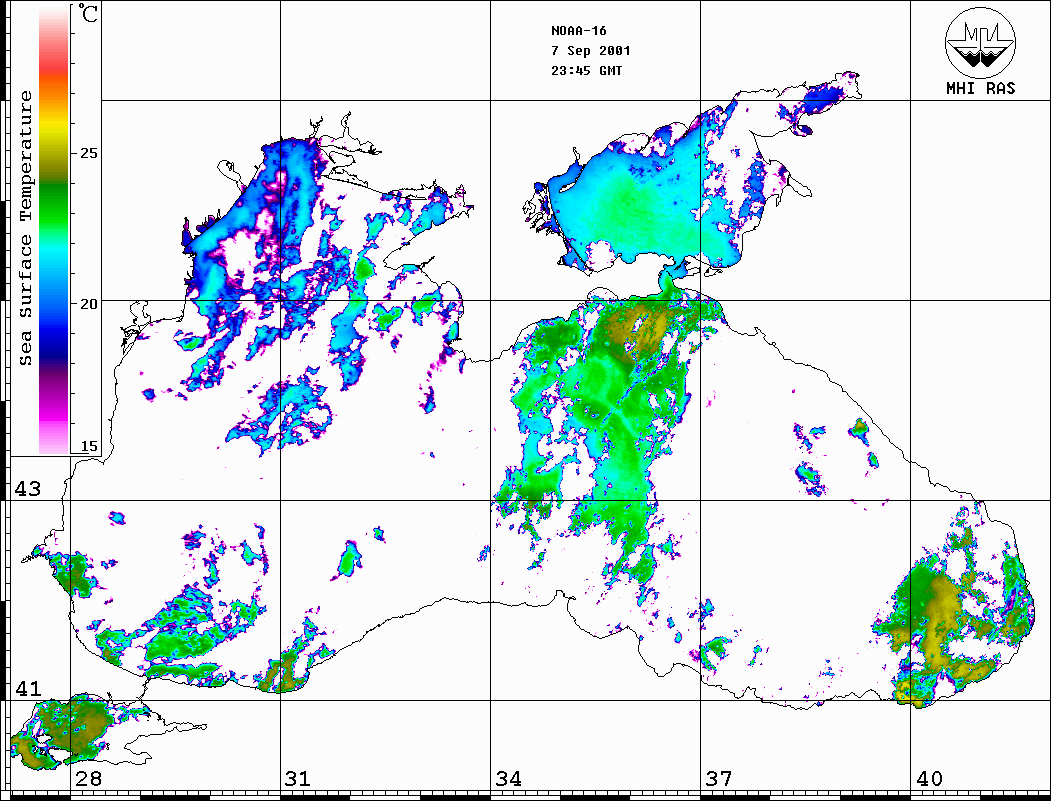Click the "23:45 GMT" time label
This screenshot has width=1051, height=801.
click(x=586, y=71)
